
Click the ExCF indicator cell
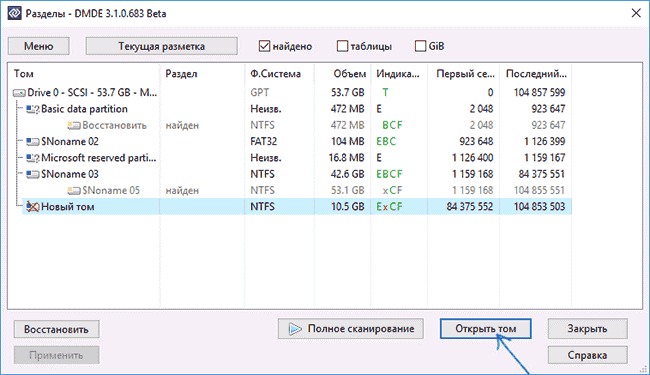click(389, 206)
